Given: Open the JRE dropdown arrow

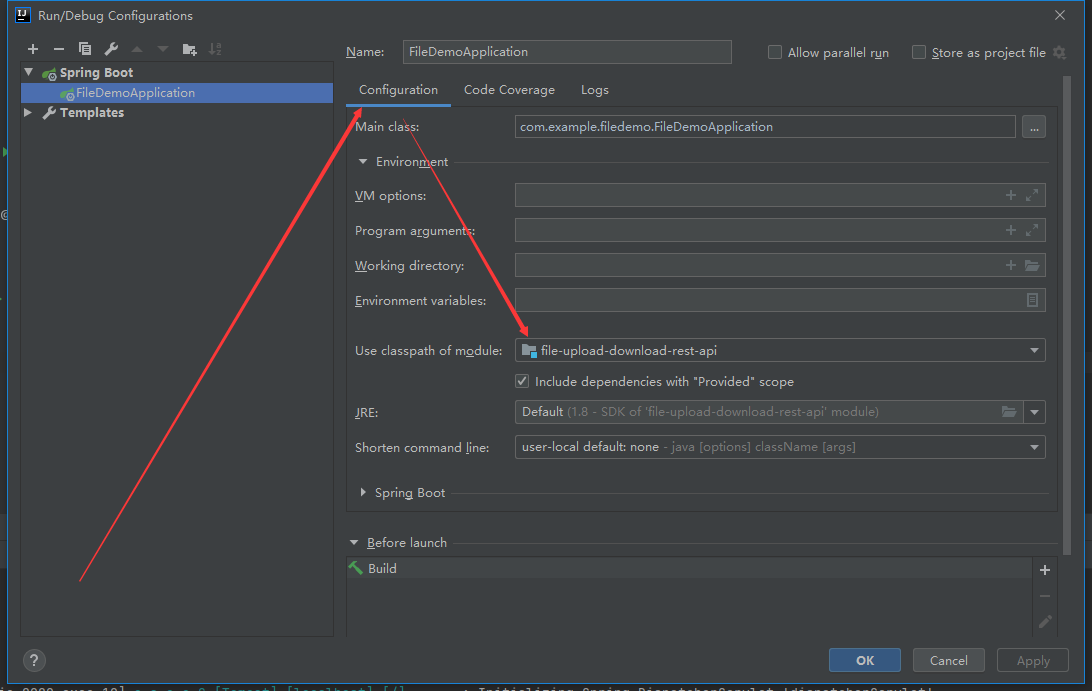Looking at the screenshot, I should 1034,412.
